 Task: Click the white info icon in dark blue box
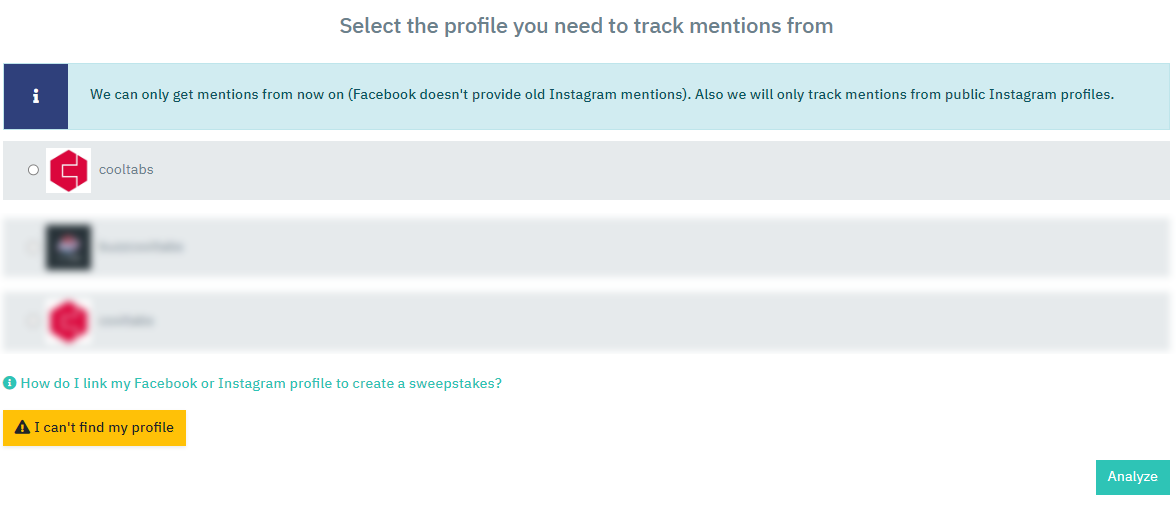(35, 97)
